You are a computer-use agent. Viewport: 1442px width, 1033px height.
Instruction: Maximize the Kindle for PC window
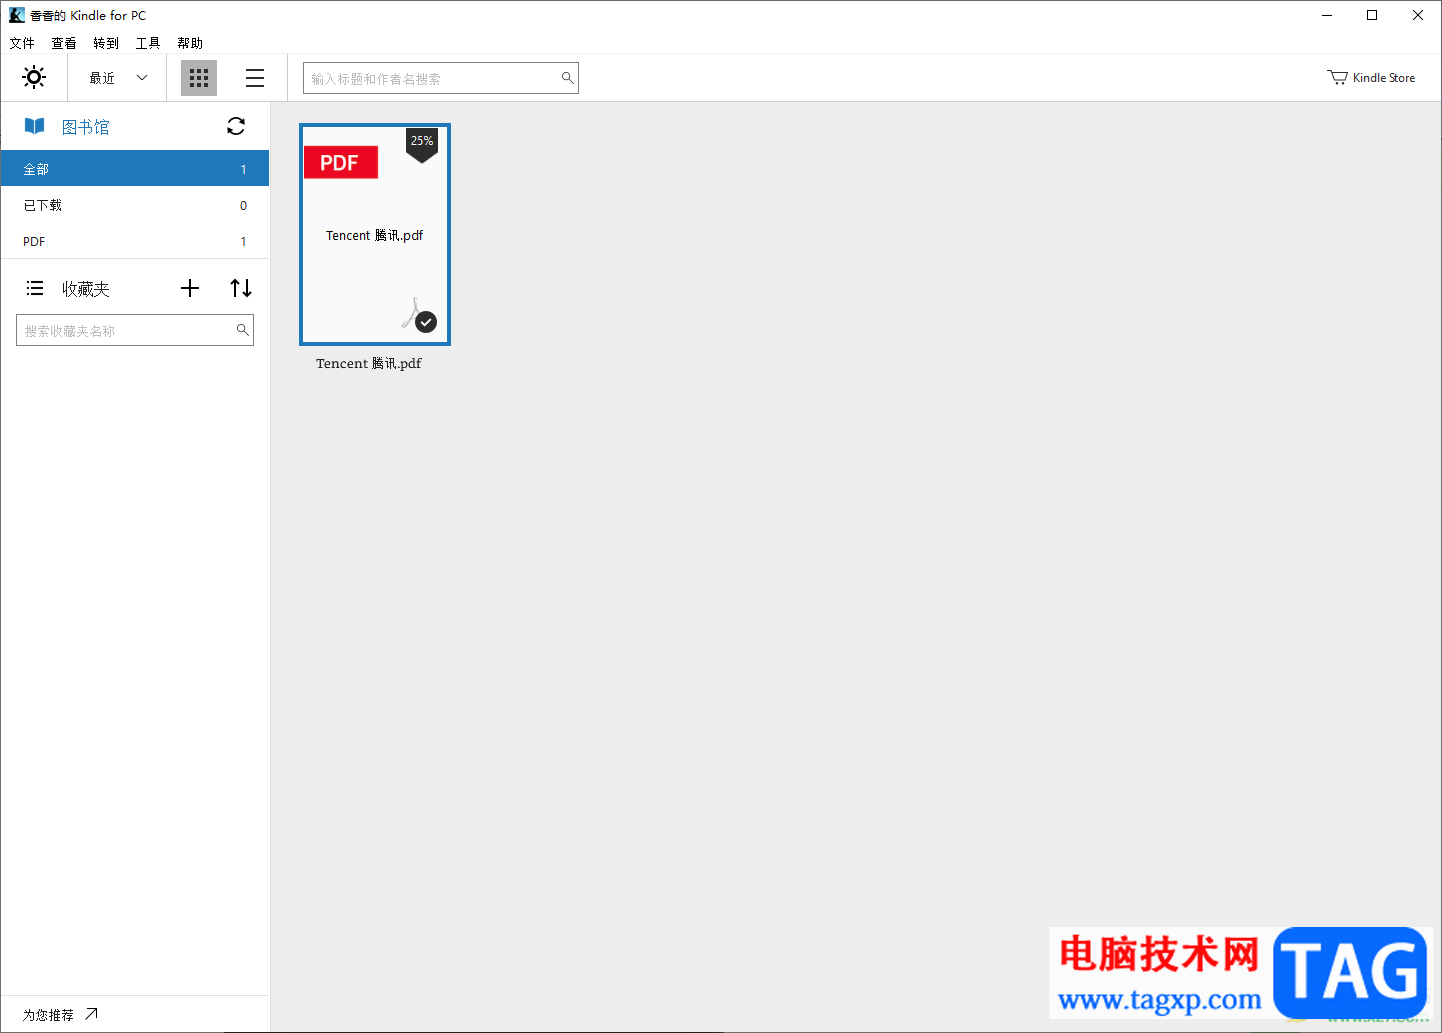[x=1372, y=15]
